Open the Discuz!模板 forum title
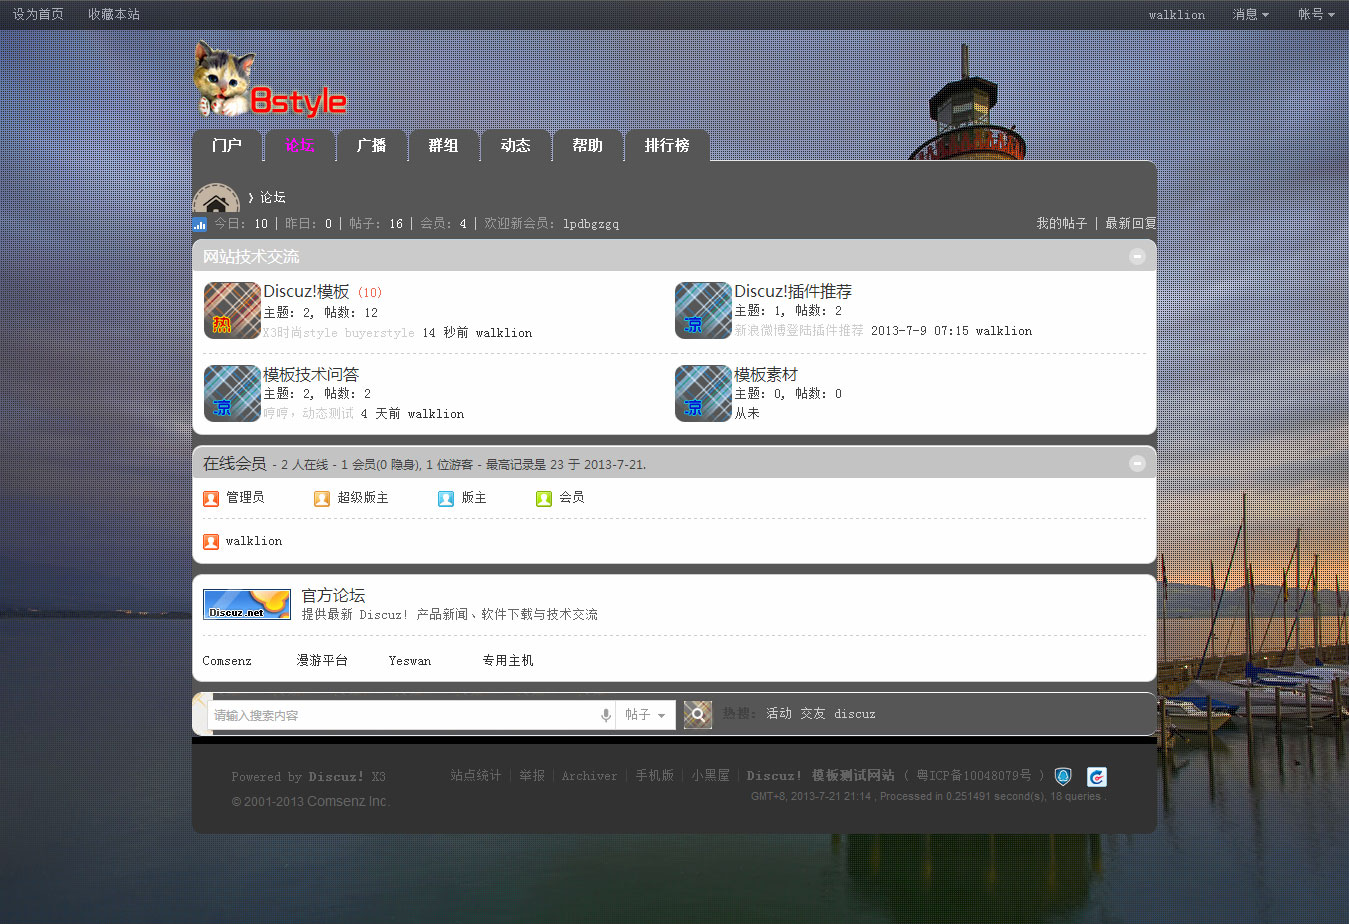The image size is (1349, 924). pyautogui.click(x=306, y=292)
